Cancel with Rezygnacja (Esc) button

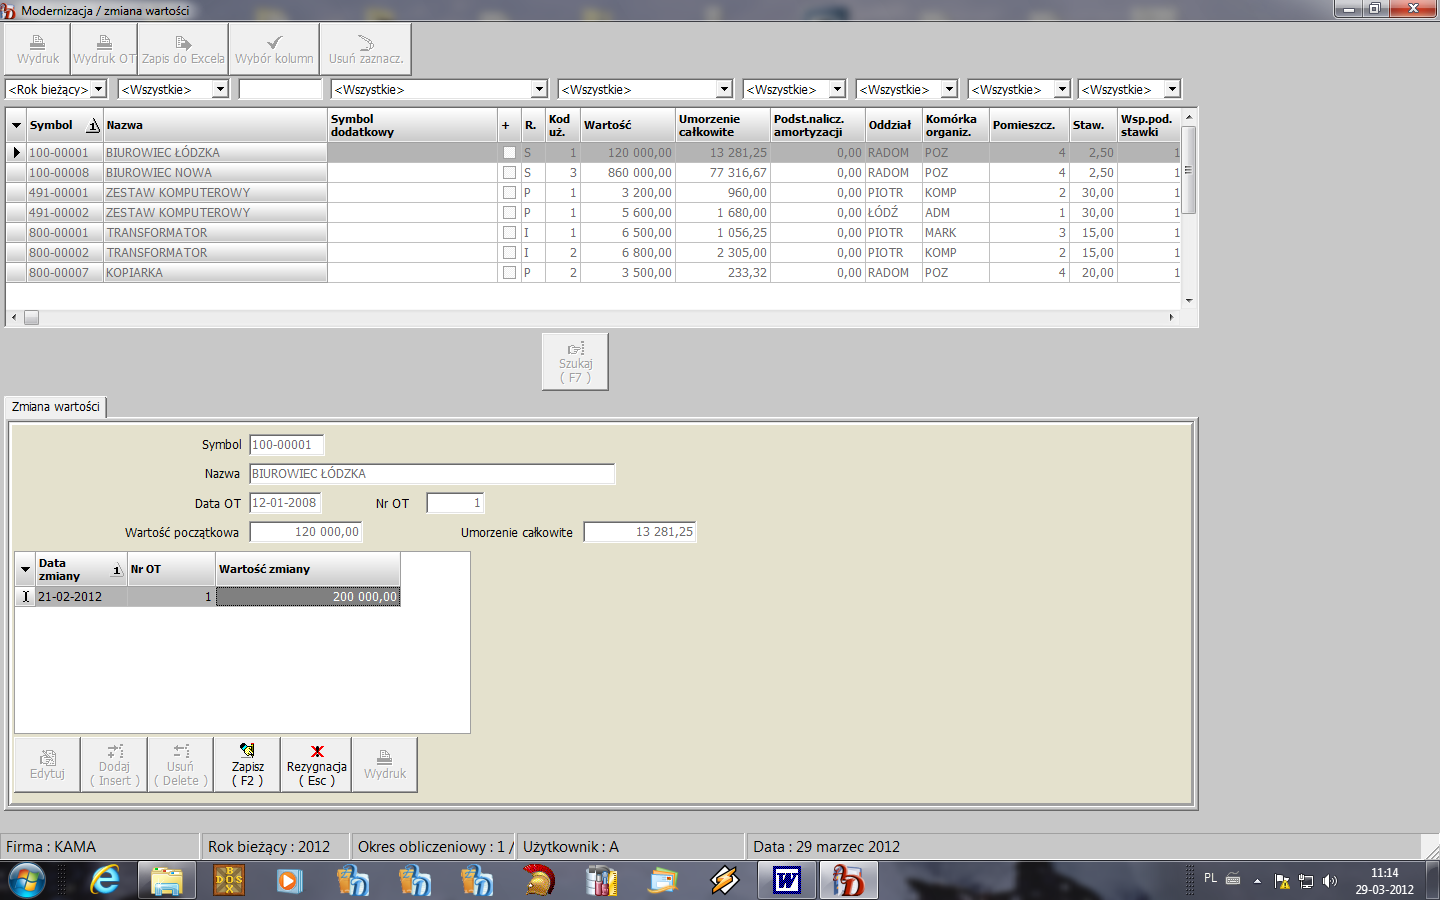[x=317, y=765]
